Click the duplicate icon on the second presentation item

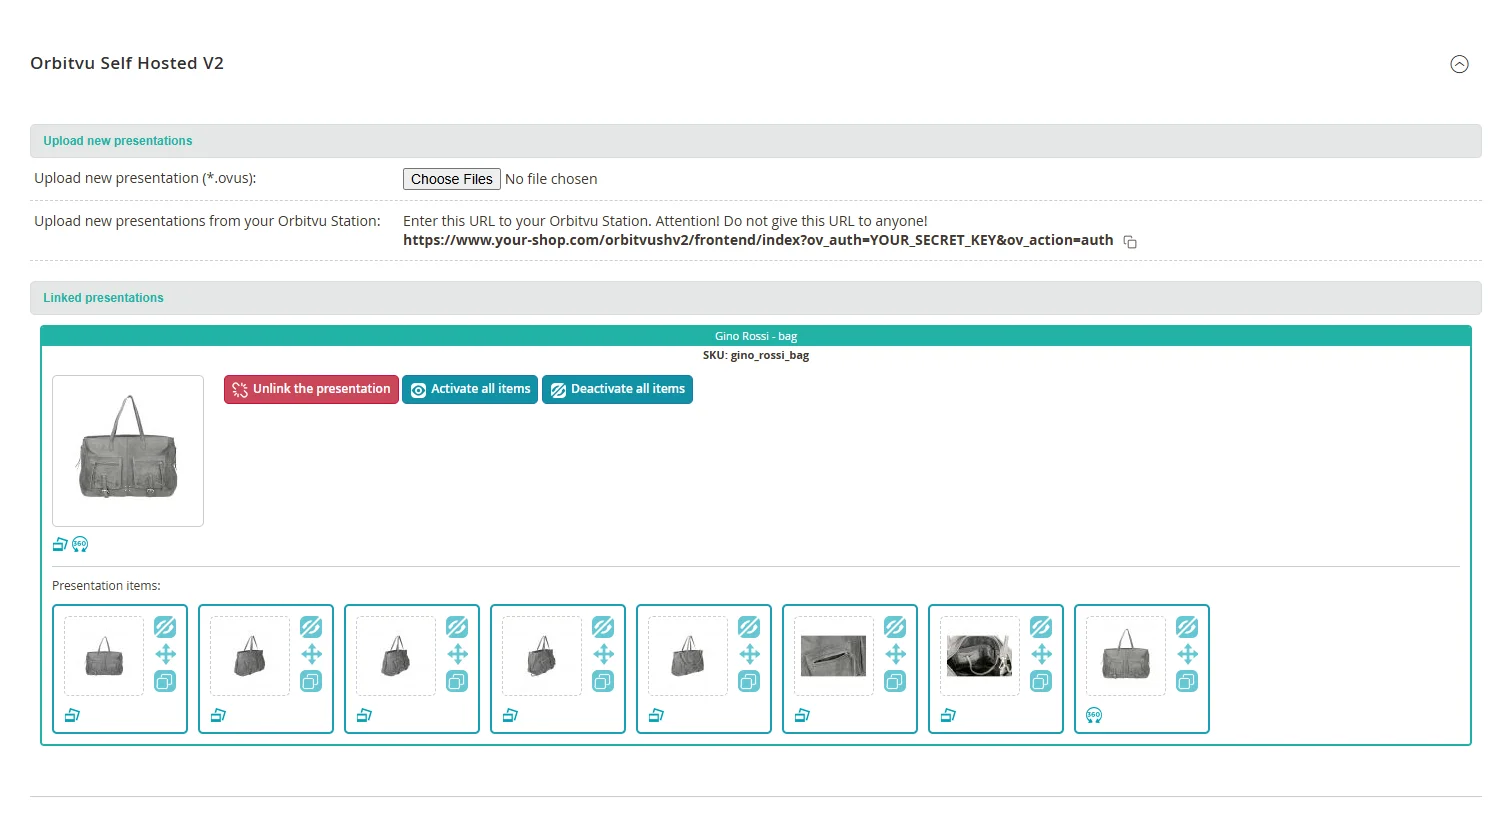311,681
